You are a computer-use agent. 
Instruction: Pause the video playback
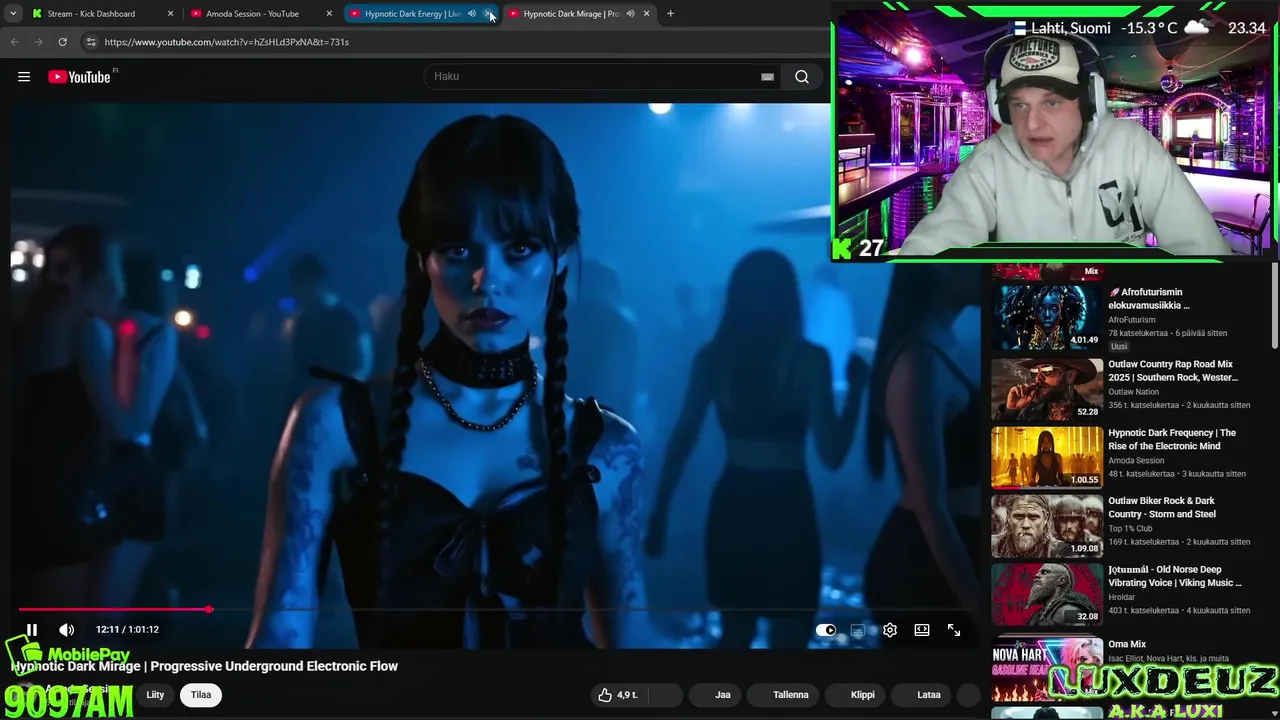tap(31, 630)
